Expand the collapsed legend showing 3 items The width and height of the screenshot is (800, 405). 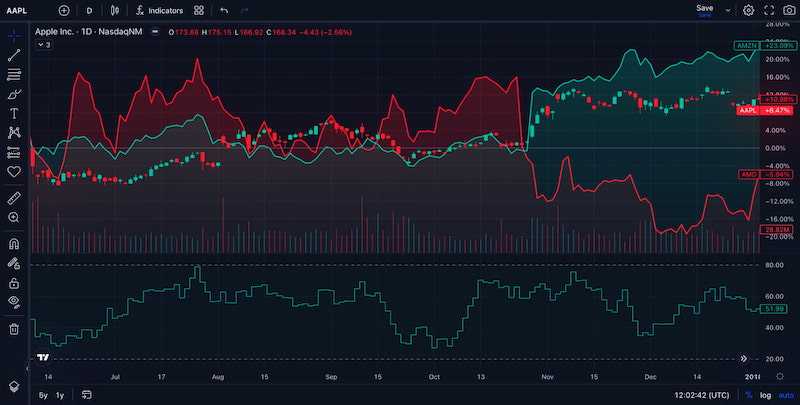click(44, 45)
